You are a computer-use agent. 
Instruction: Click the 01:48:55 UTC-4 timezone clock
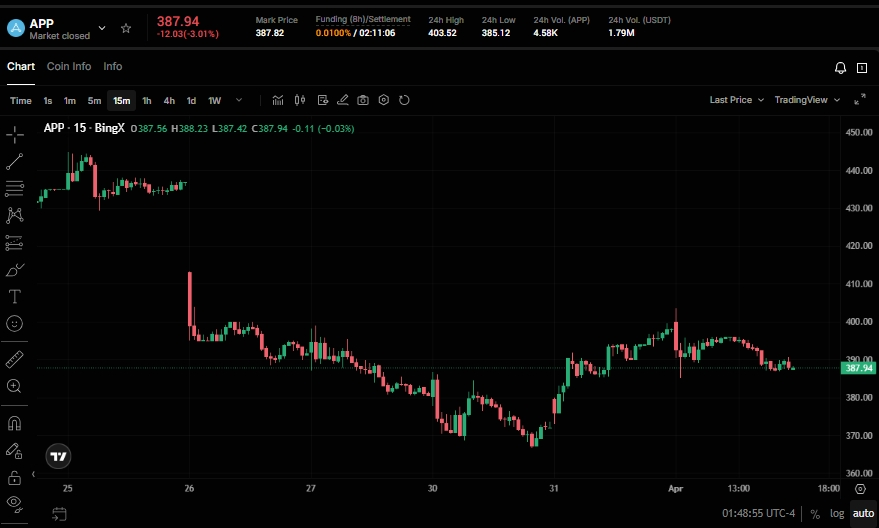759,514
